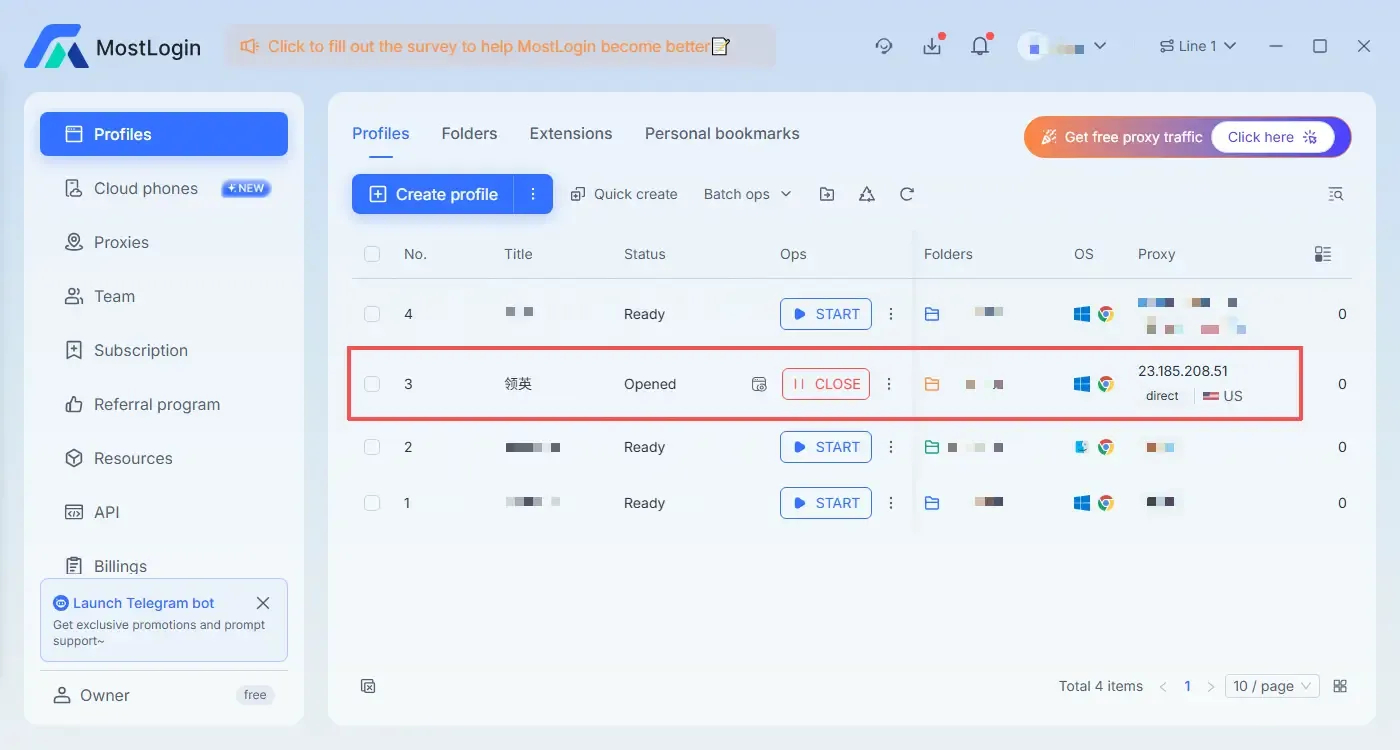The image size is (1400, 750).
Task: Select the checkbox for profile 3
Action: 372,383
